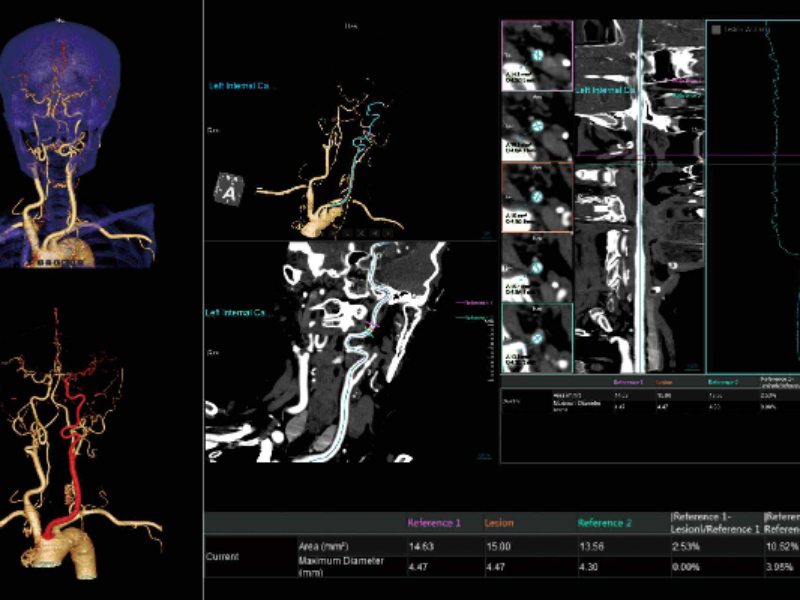Click the Left Internal Ca... label in curved view
Viewport: 800px width, 600px height.
click(238, 315)
